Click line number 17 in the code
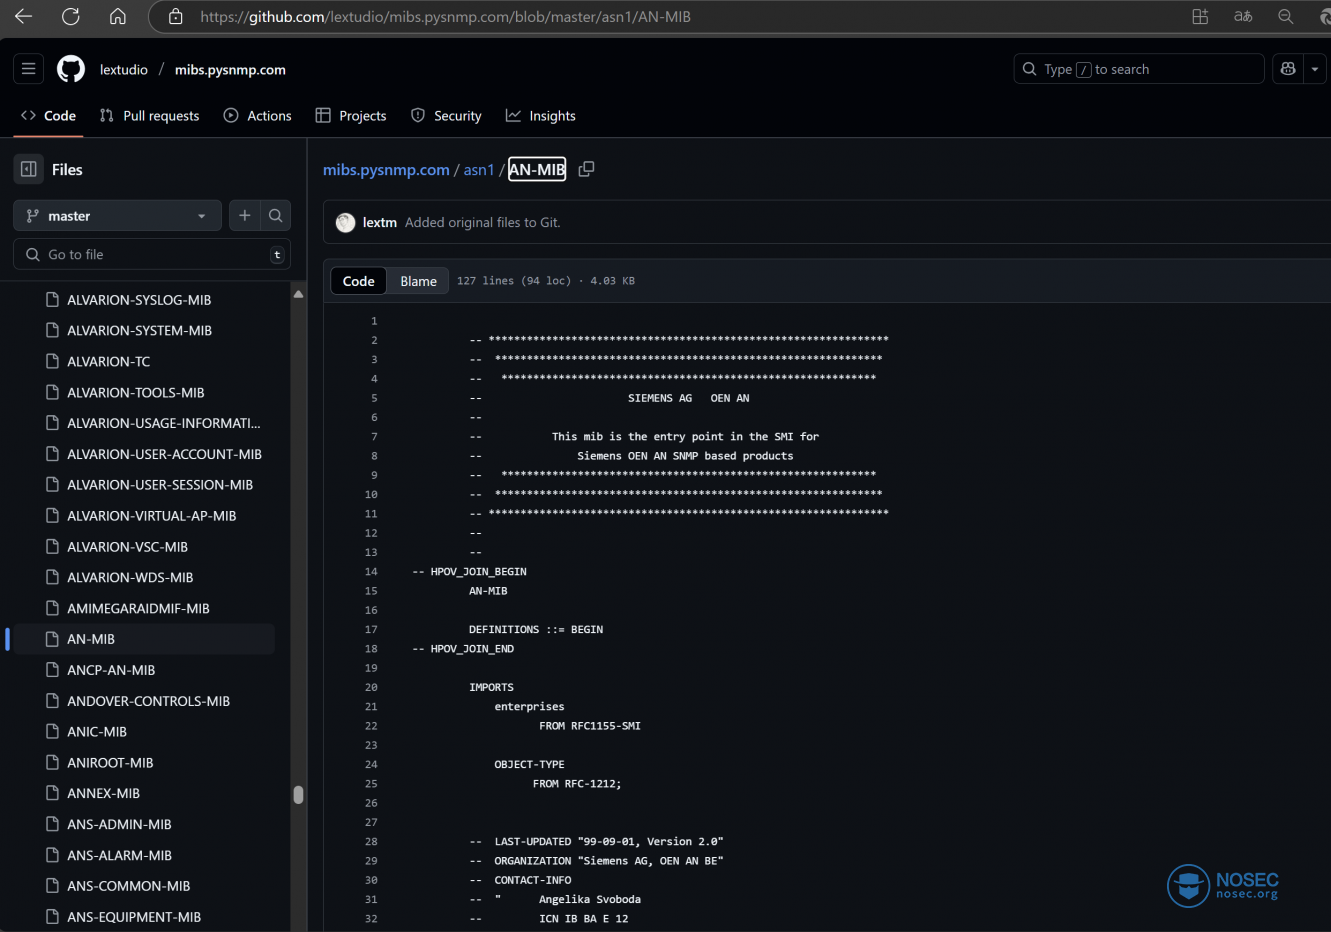This screenshot has width=1331, height=932. (x=371, y=629)
